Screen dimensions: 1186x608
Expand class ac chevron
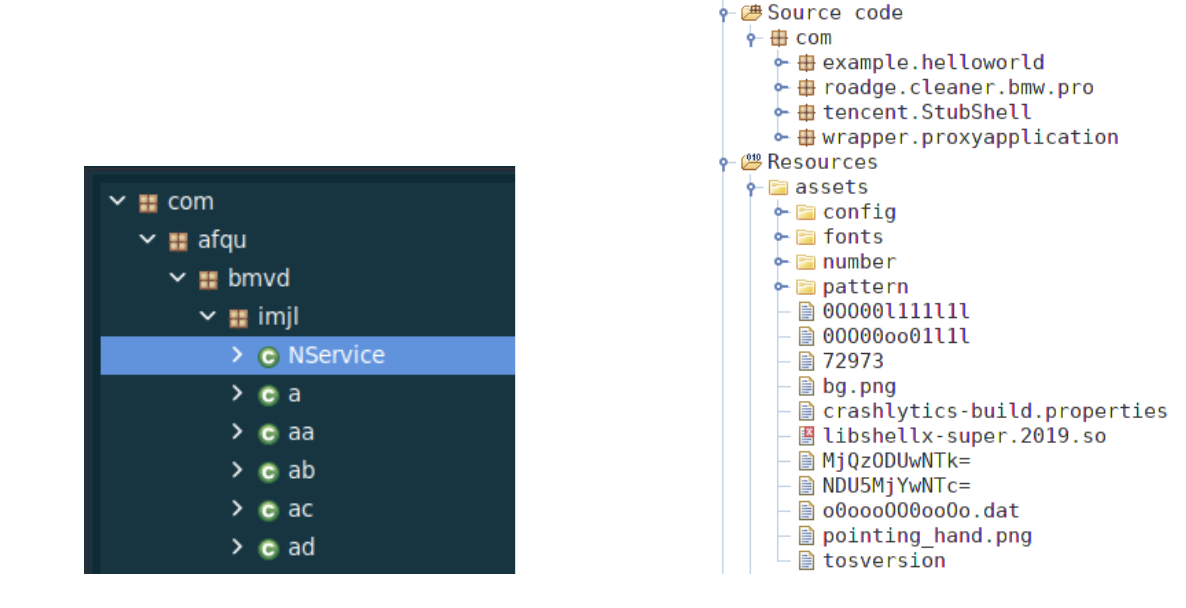click(x=237, y=508)
